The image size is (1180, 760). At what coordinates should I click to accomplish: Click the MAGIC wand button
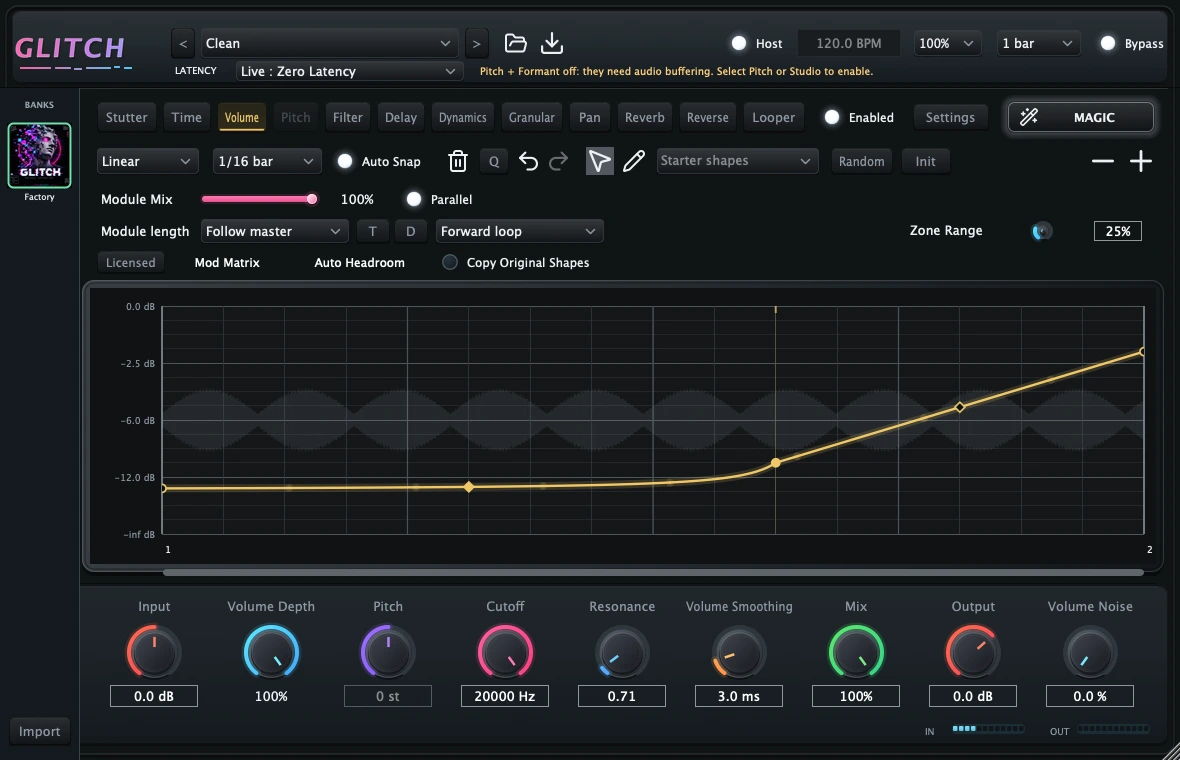1081,117
